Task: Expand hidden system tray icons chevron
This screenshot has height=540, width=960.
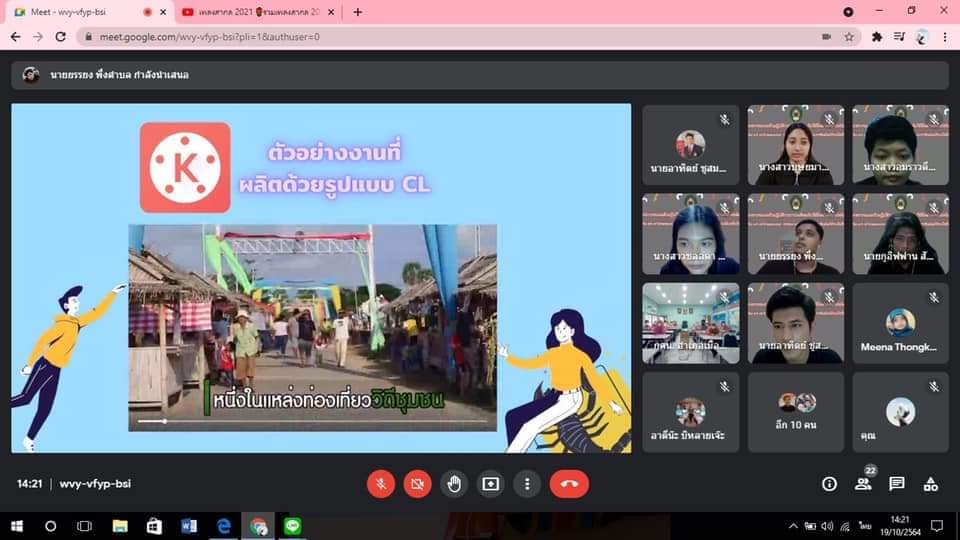Action: coord(793,526)
